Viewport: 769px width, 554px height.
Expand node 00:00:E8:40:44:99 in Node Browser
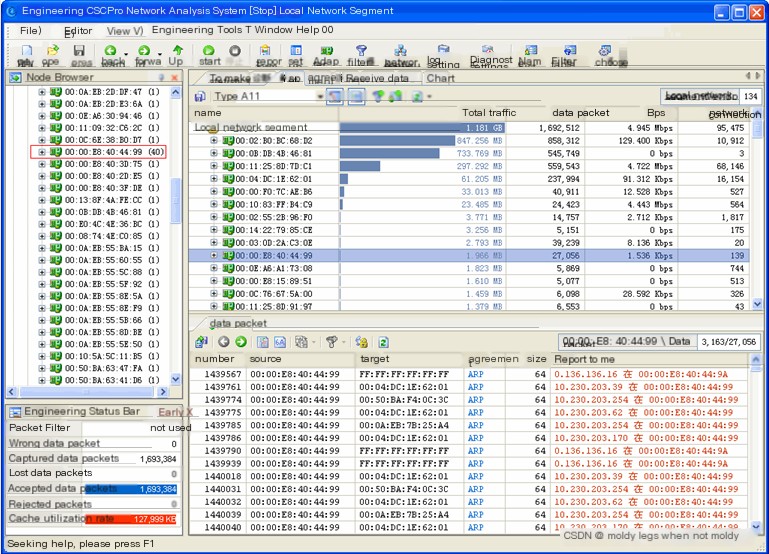[42, 152]
